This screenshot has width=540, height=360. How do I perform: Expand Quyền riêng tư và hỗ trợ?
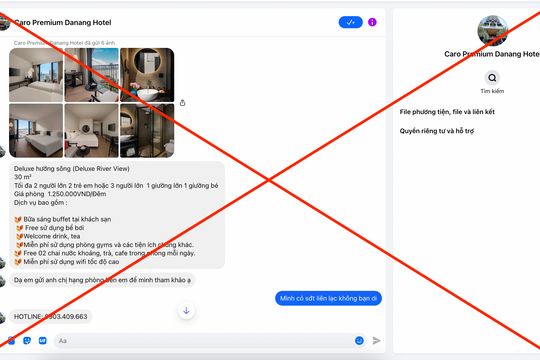(x=437, y=131)
